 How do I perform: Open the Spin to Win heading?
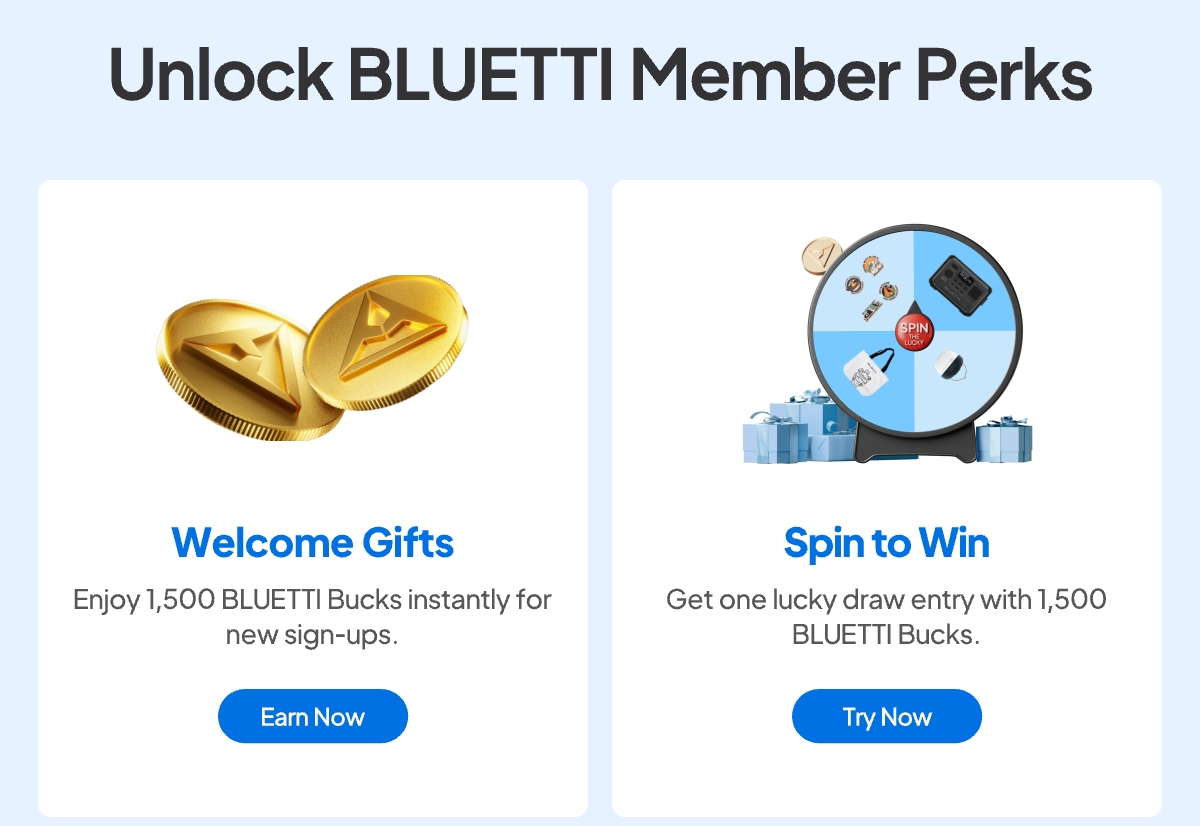(x=887, y=543)
